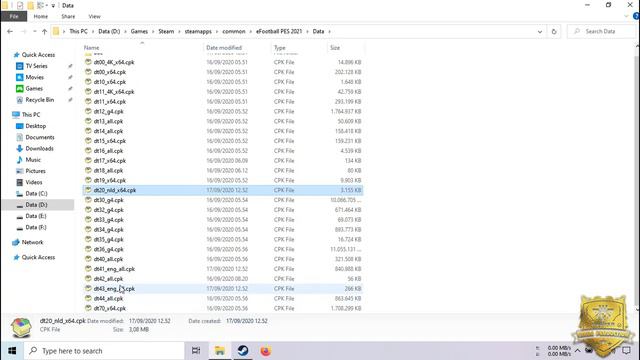Open the Share ribbon tab
The image size is (640, 360).
(68, 16)
